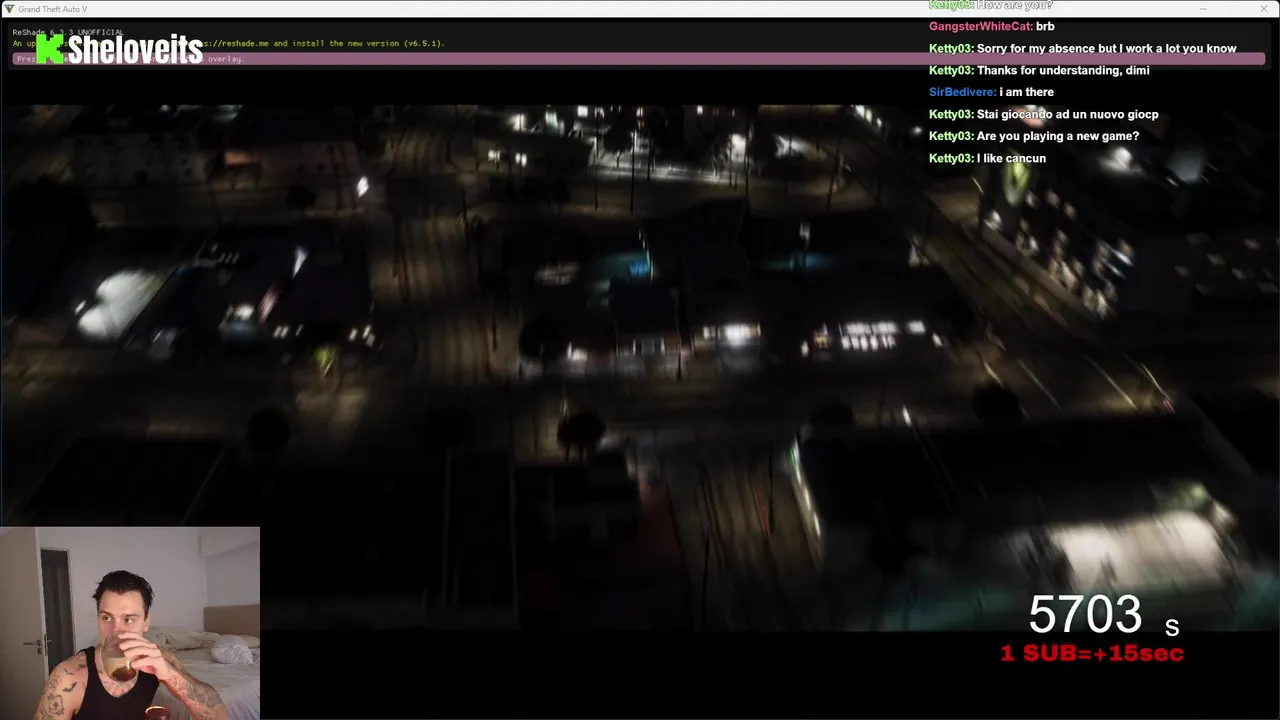This screenshot has height=720, width=1280.
Task: Click the pink ReShade overlay progress bar
Action: pyautogui.click(x=640, y=59)
